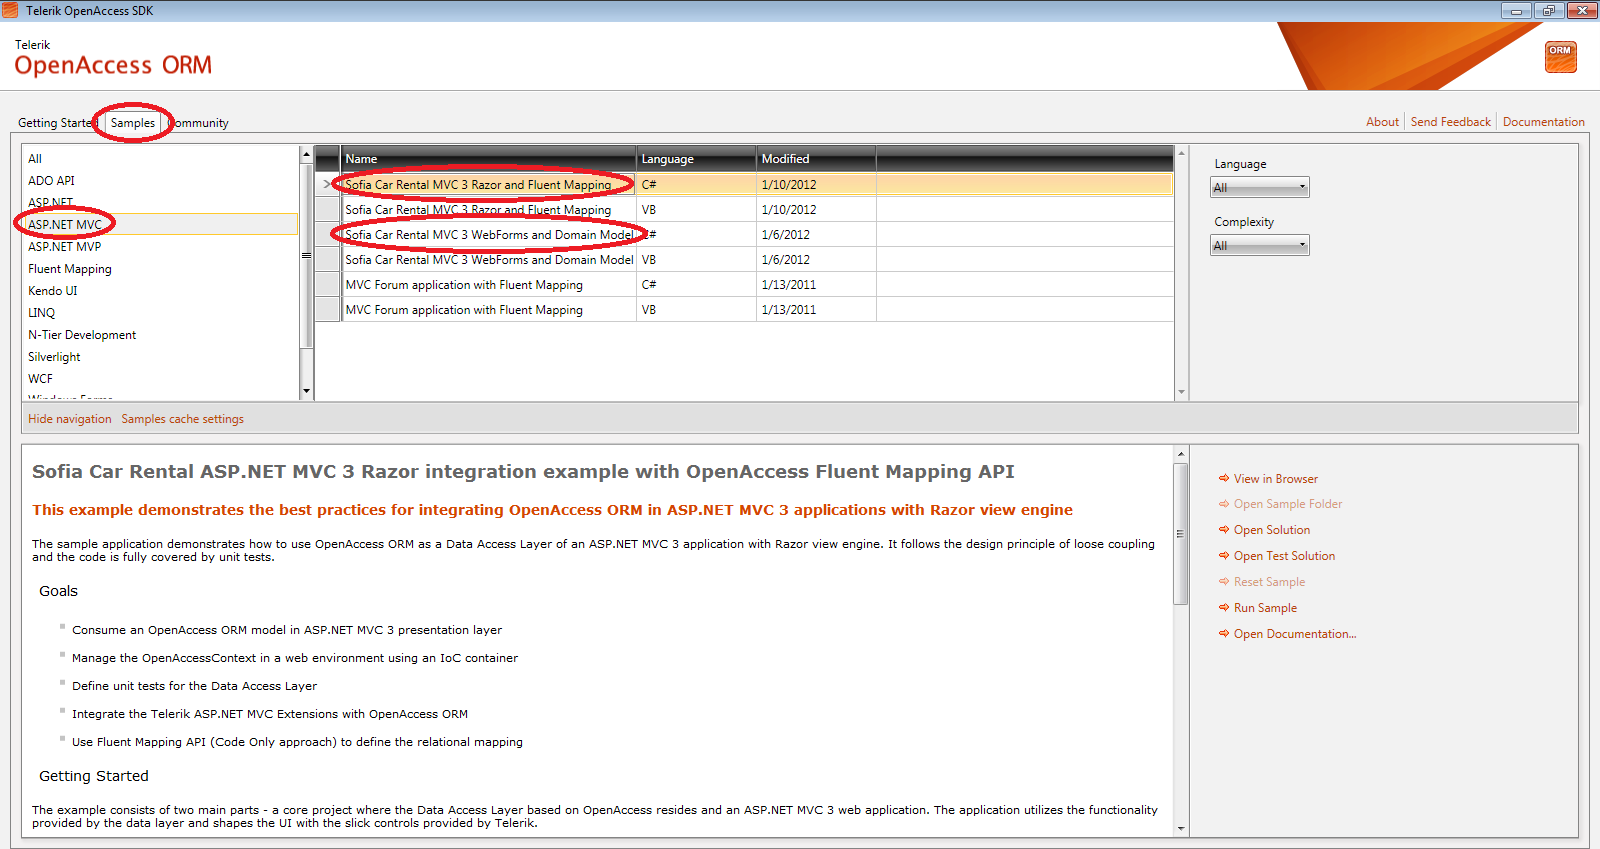This screenshot has width=1600, height=849.
Task: Click the VB language cell of the WebForms row
Action: point(696,260)
